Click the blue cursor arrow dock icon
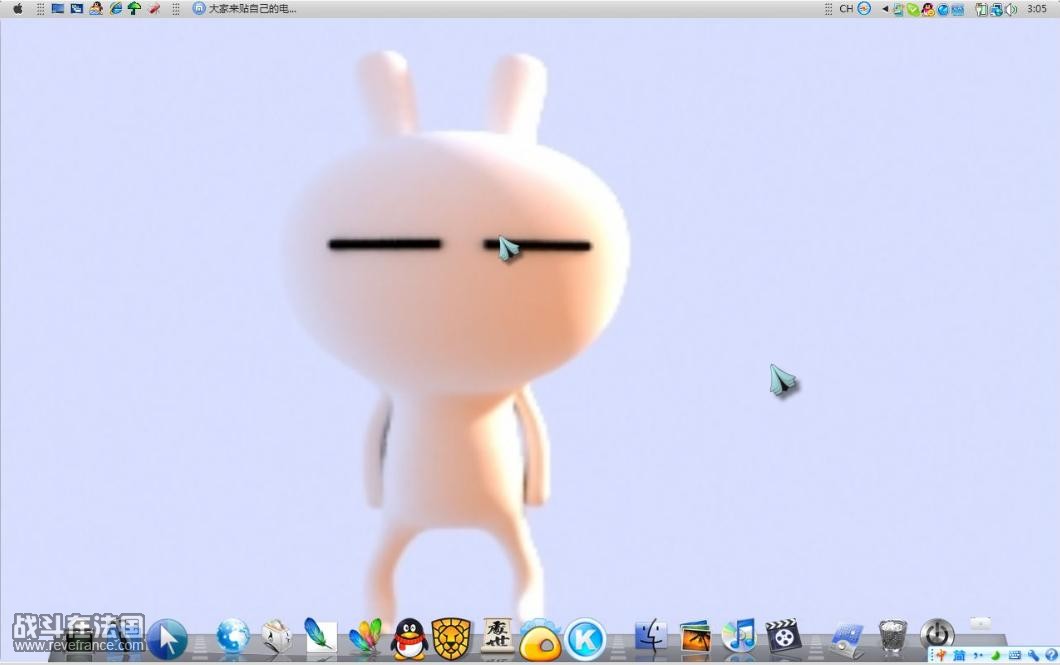The width and height of the screenshot is (1060, 665). point(167,639)
